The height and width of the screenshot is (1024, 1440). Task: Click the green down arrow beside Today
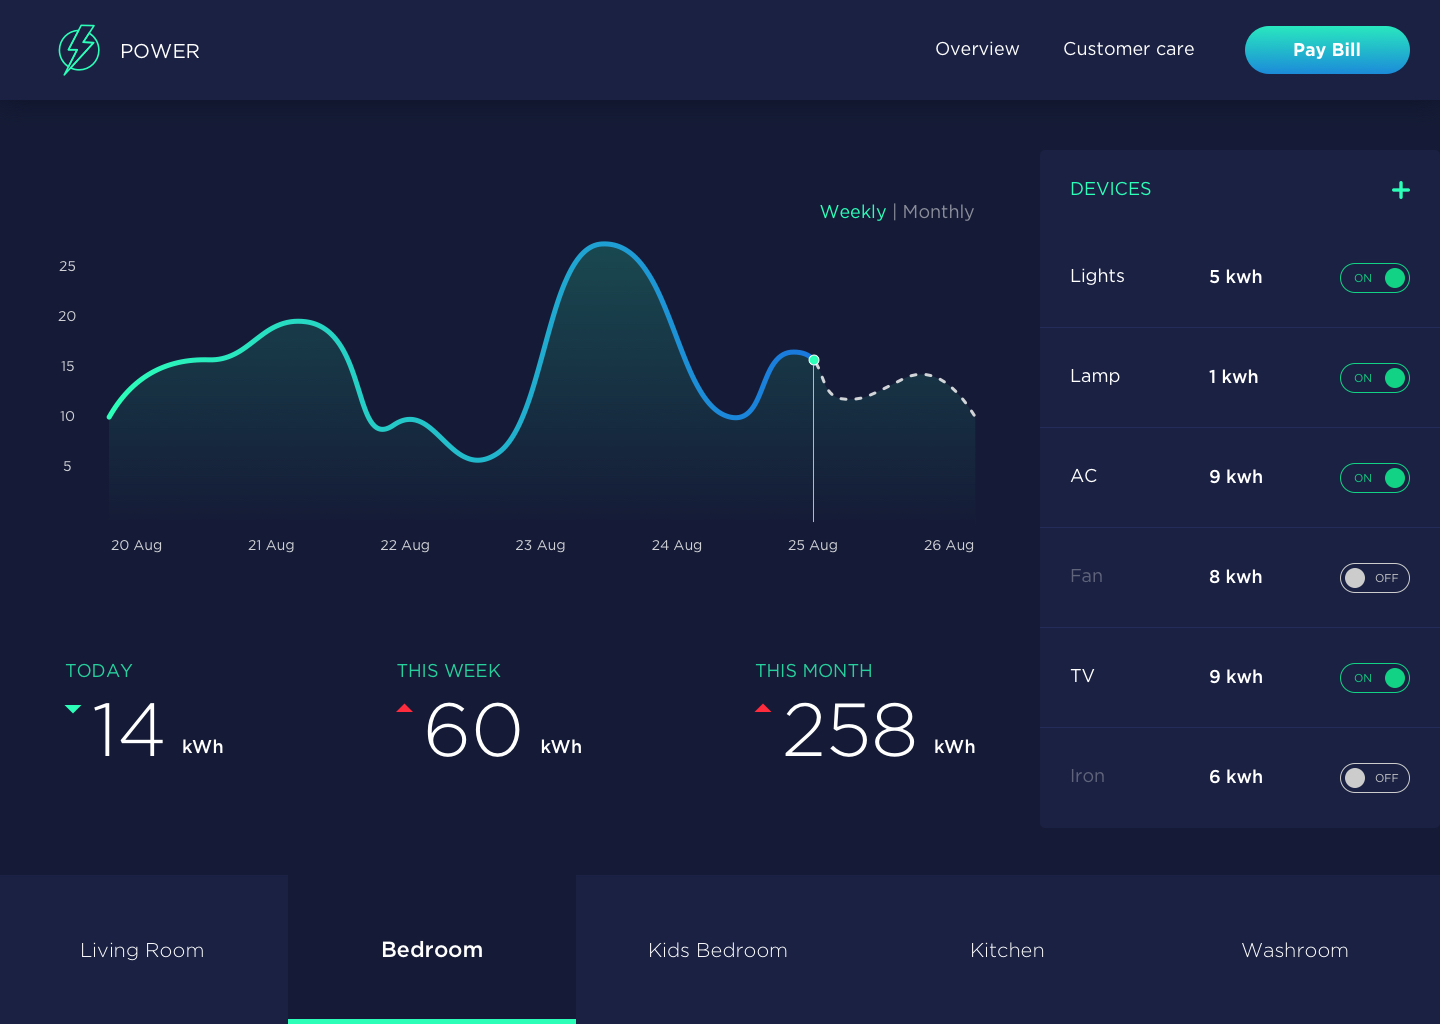73,709
